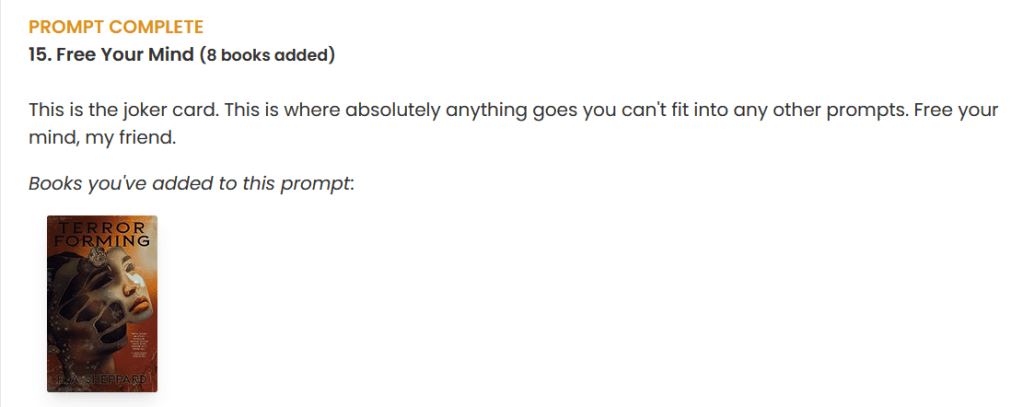
Task: Select the "PROMPT COMPLETE" status label
Action: 115,26
